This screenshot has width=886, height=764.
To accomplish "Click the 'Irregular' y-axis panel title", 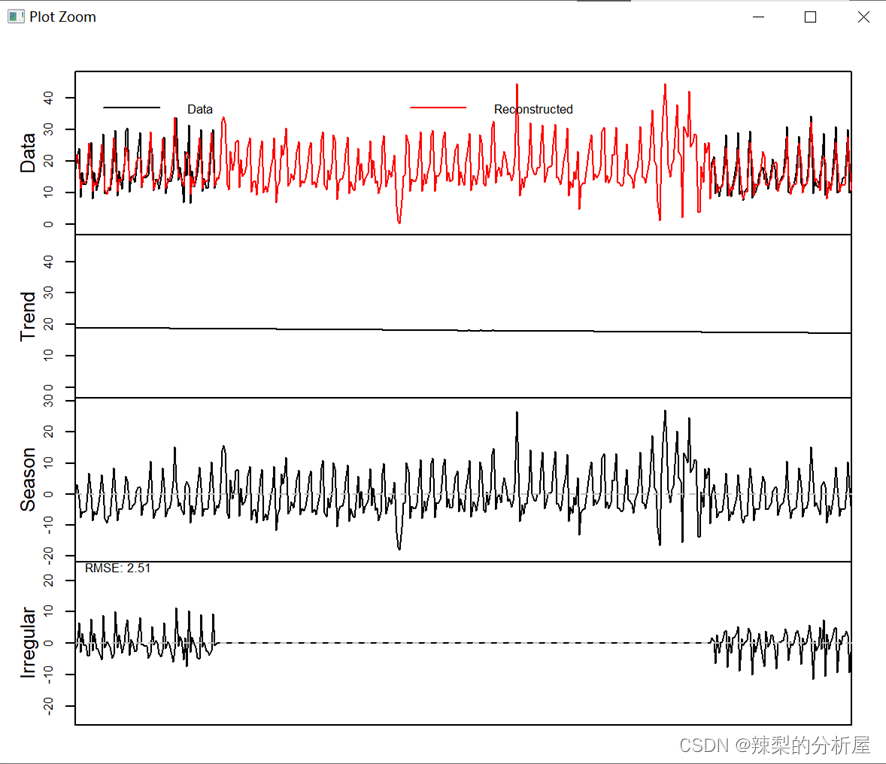I will [x=28, y=643].
